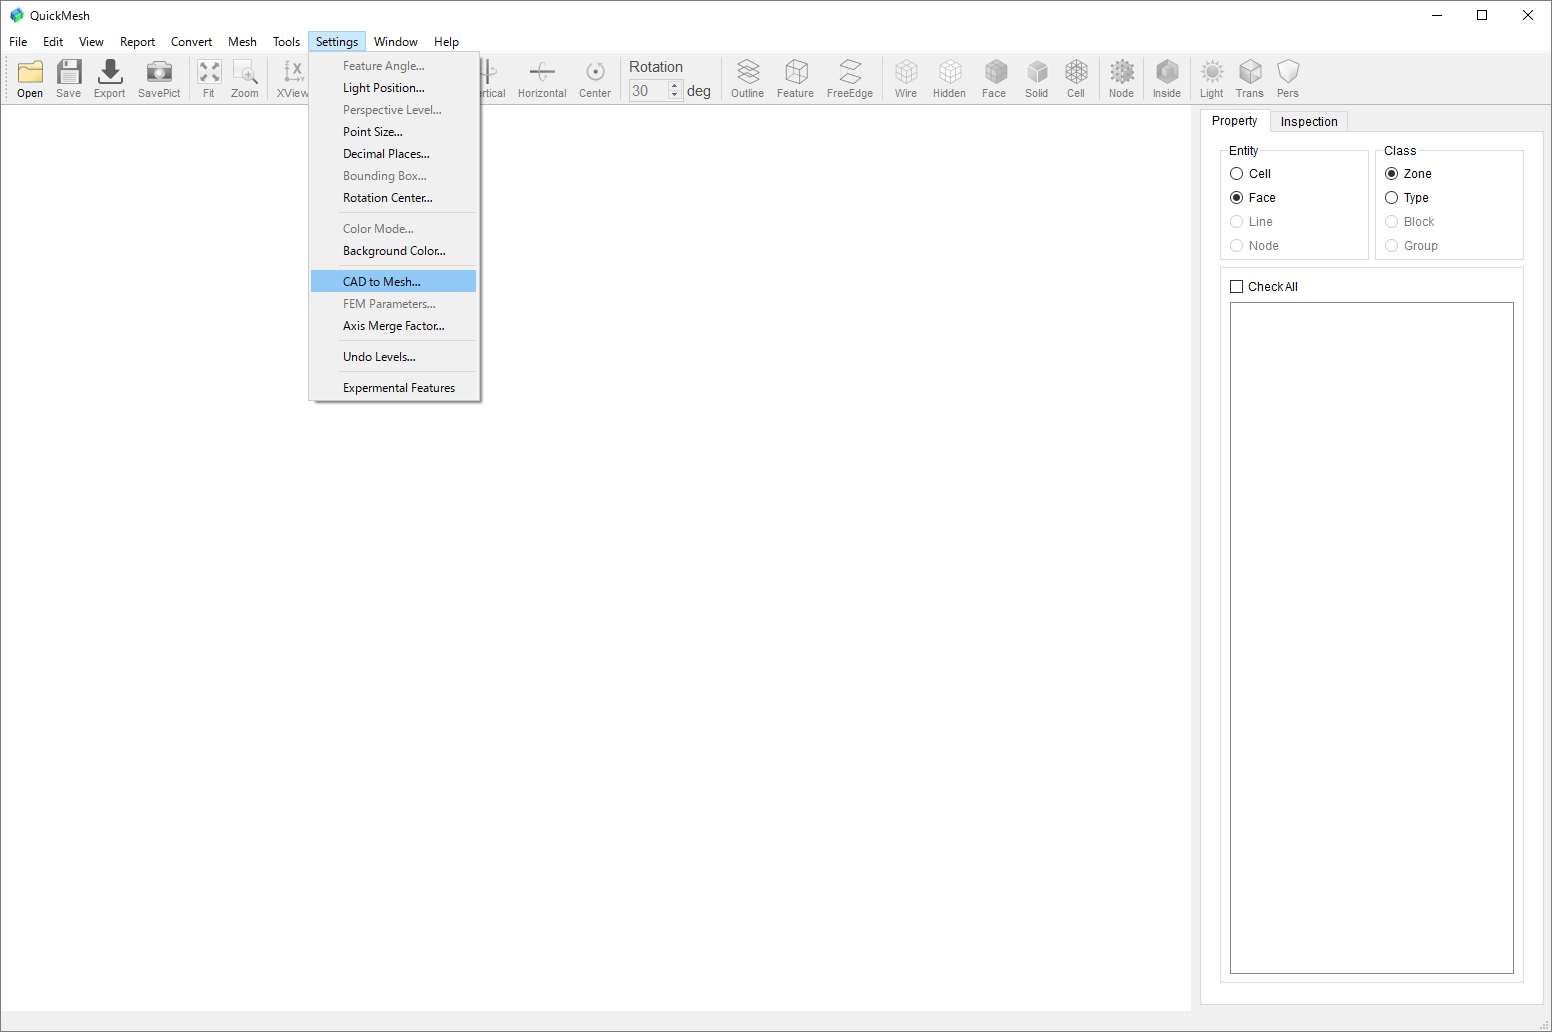Choose Rotation Center... menu entry

point(393,198)
